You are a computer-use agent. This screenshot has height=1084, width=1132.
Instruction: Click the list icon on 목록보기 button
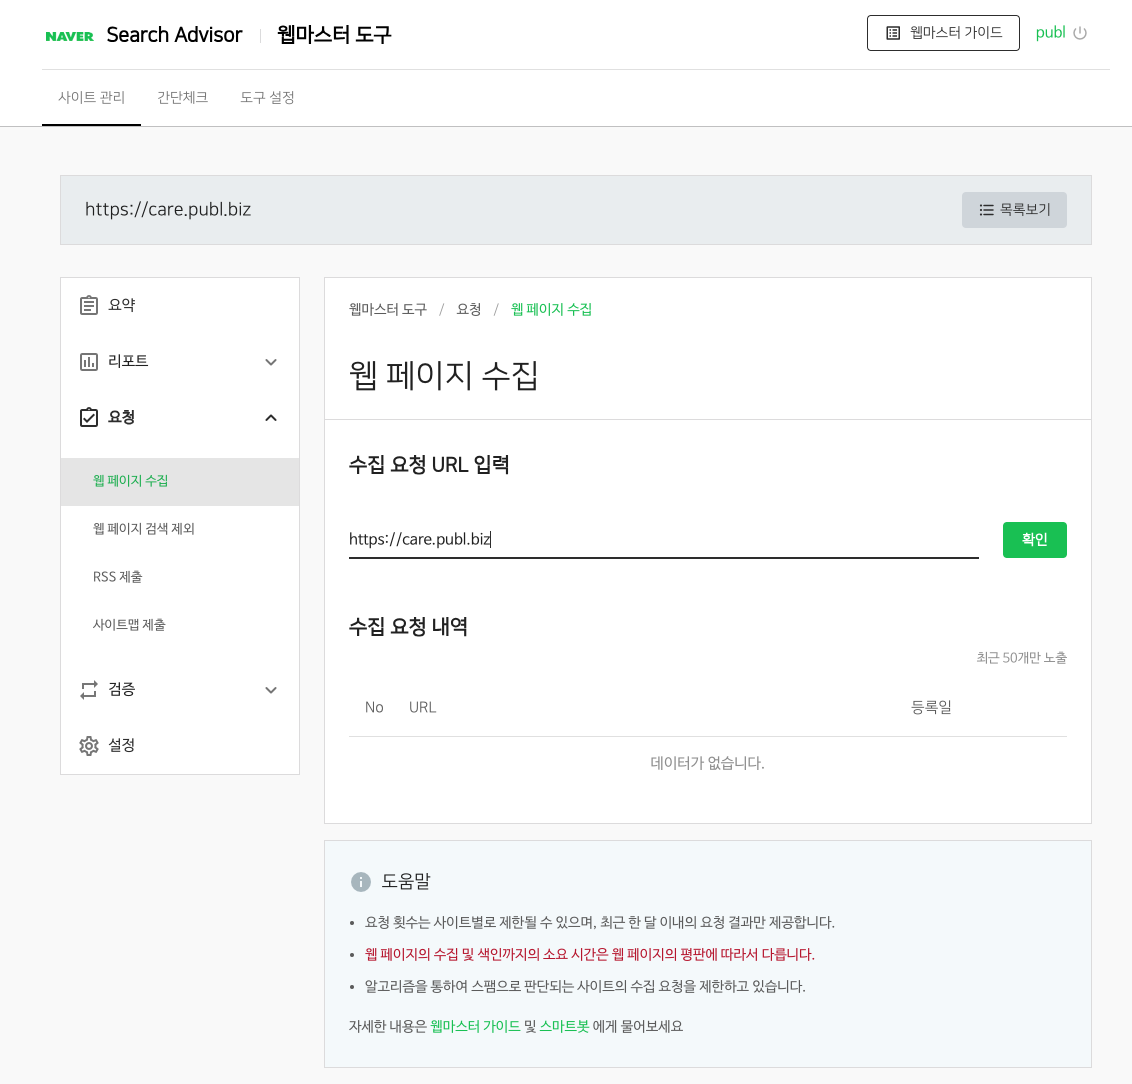tap(985, 210)
